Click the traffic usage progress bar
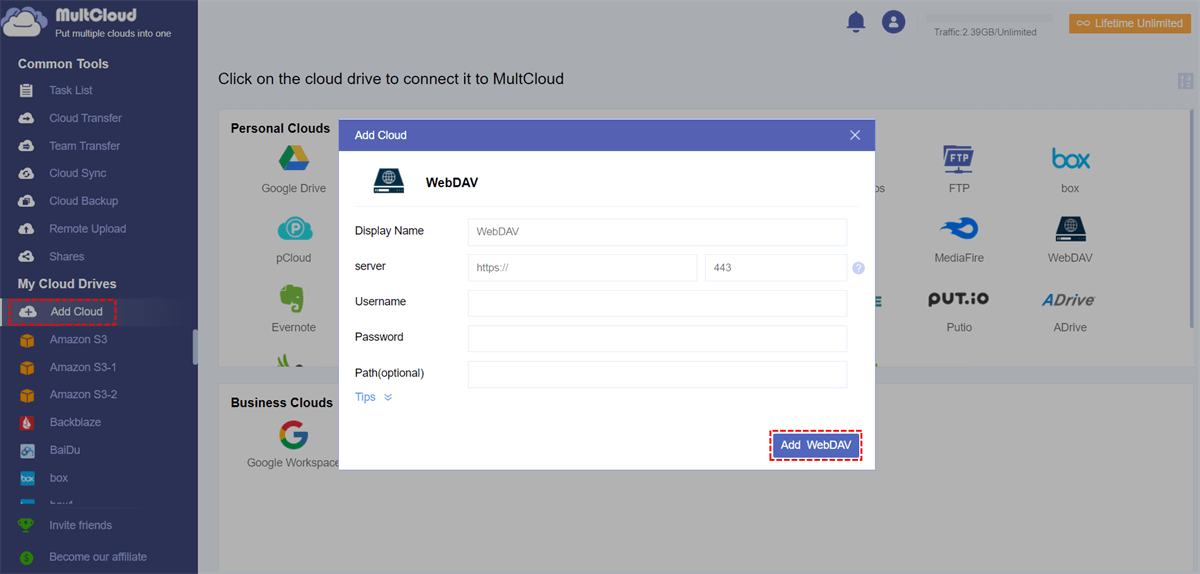The image size is (1200, 574). click(989, 18)
